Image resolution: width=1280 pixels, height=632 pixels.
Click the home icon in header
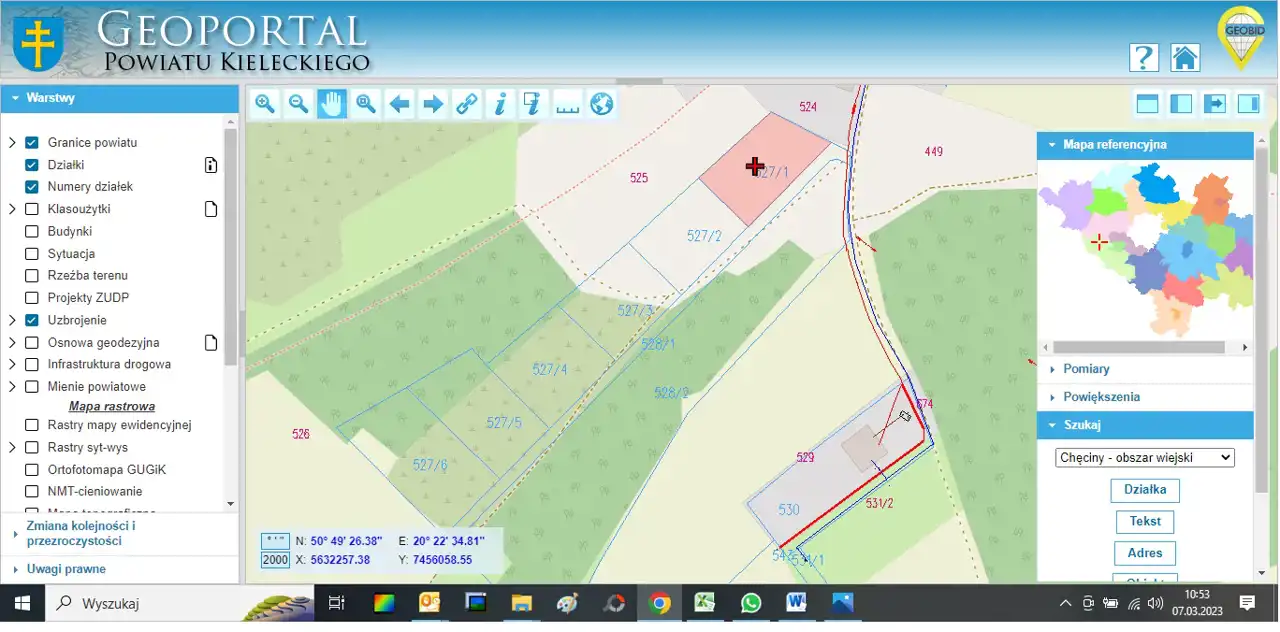[x=1185, y=58]
